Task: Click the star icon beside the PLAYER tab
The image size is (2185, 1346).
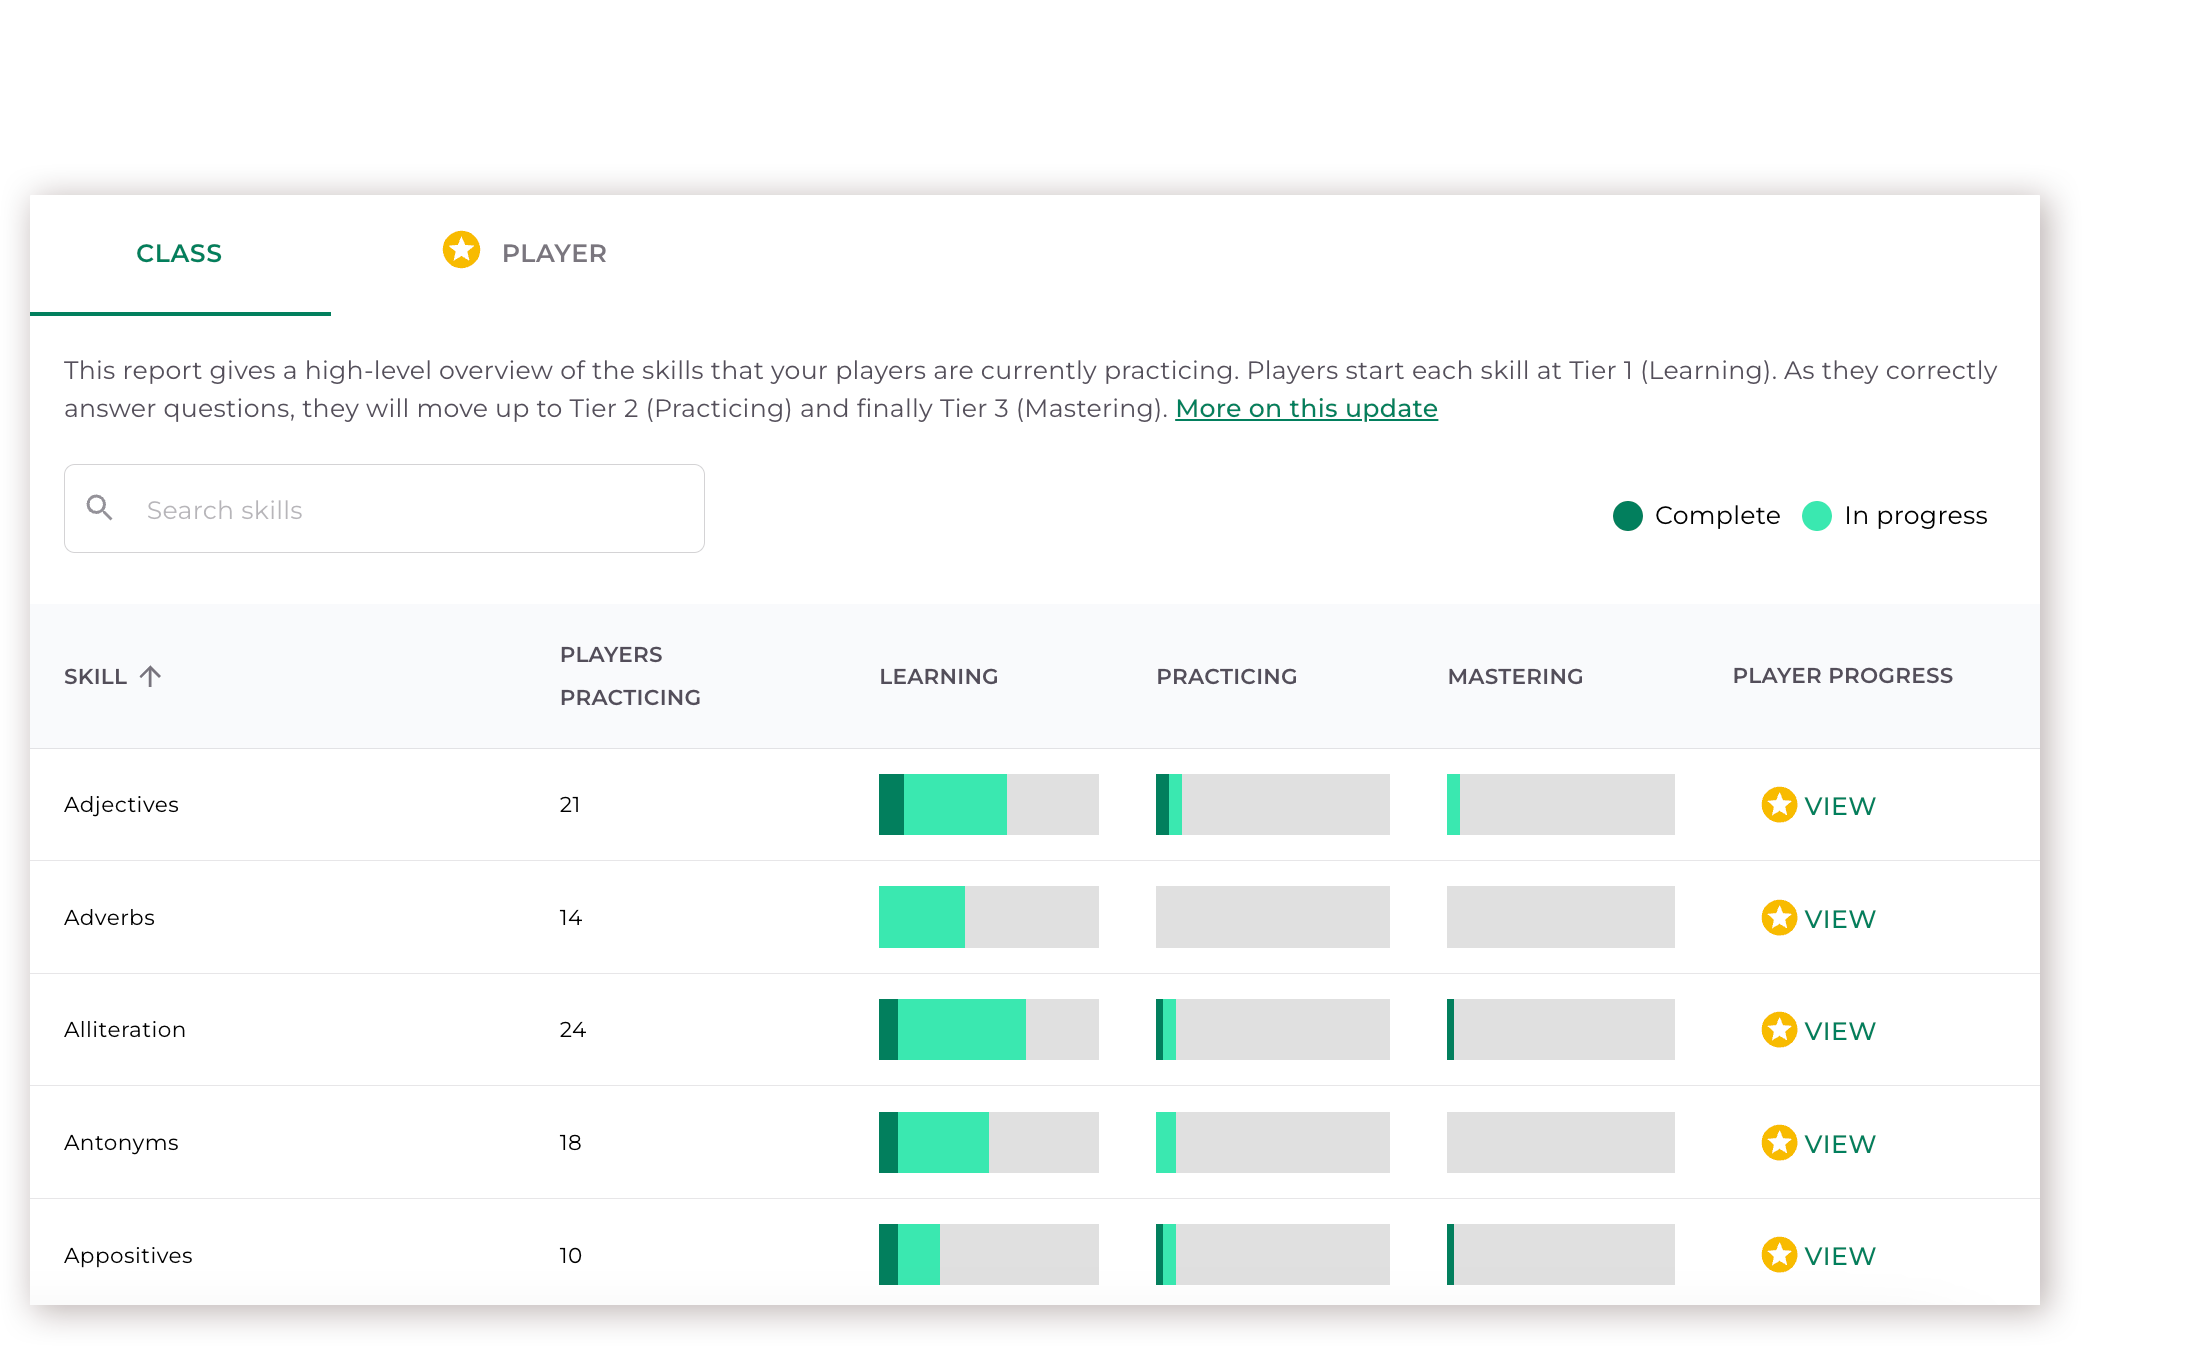Action: pyautogui.click(x=460, y=251)
